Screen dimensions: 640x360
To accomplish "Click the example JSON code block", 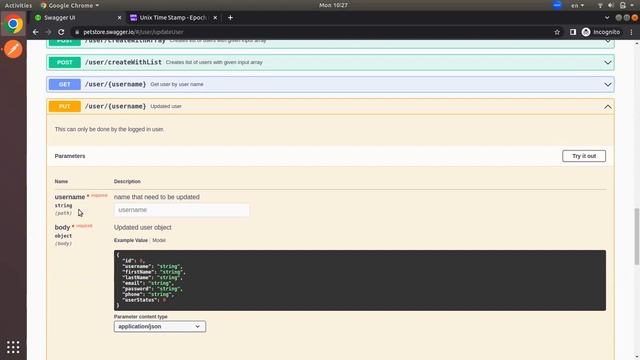I will (x=360, y=280).
